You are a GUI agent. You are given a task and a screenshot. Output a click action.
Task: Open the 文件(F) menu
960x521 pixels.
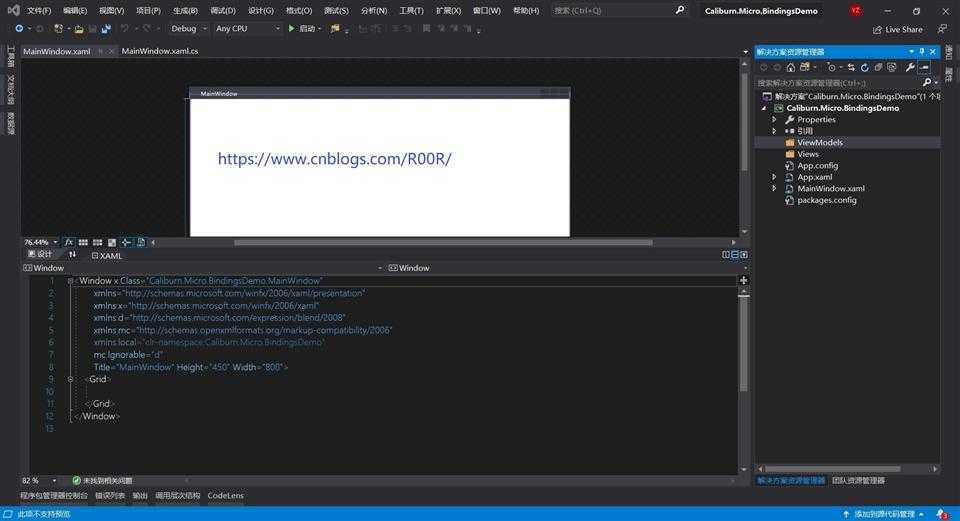pyautogui.click(x=39, y=11)
